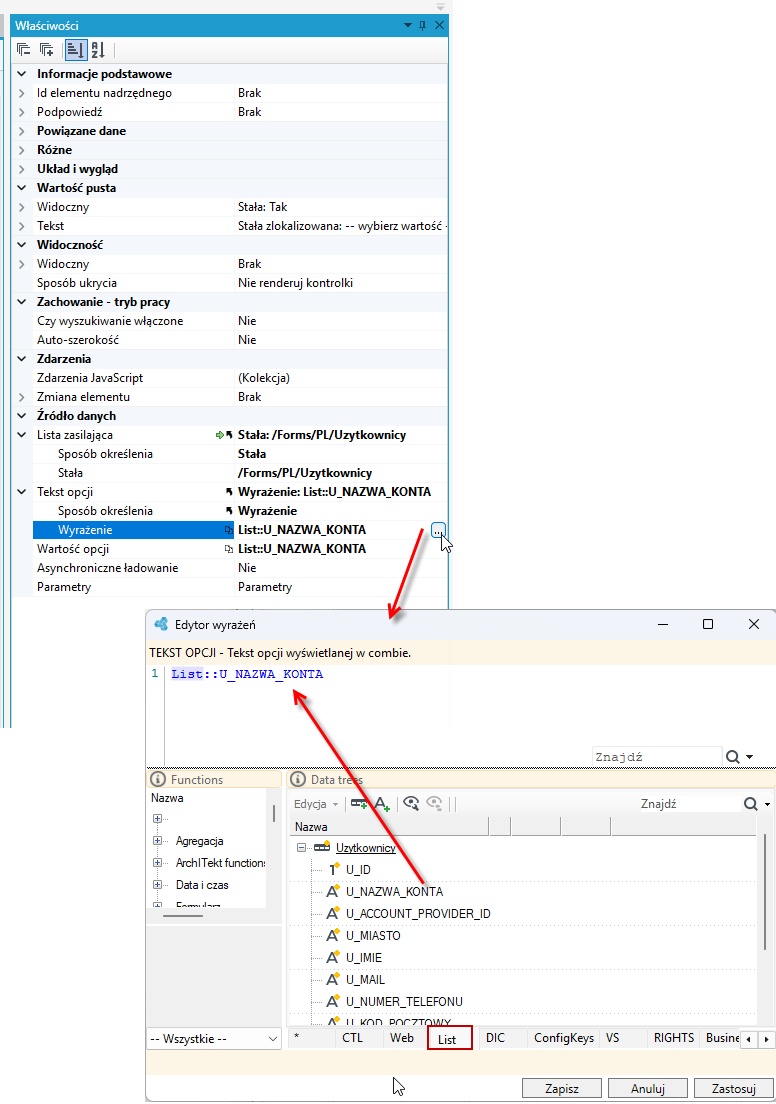776x1104 pixels.
Task: Toggle categorized sort view in Właściwości
Action: coord(75,49)
